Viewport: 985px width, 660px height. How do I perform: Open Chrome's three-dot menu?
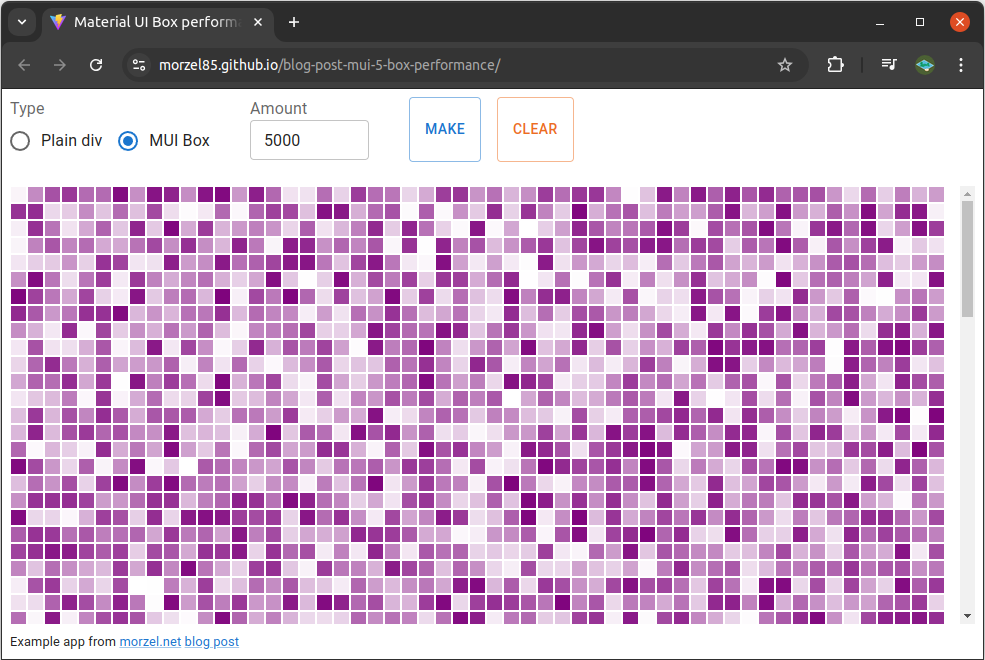click(x=961, y=65)
